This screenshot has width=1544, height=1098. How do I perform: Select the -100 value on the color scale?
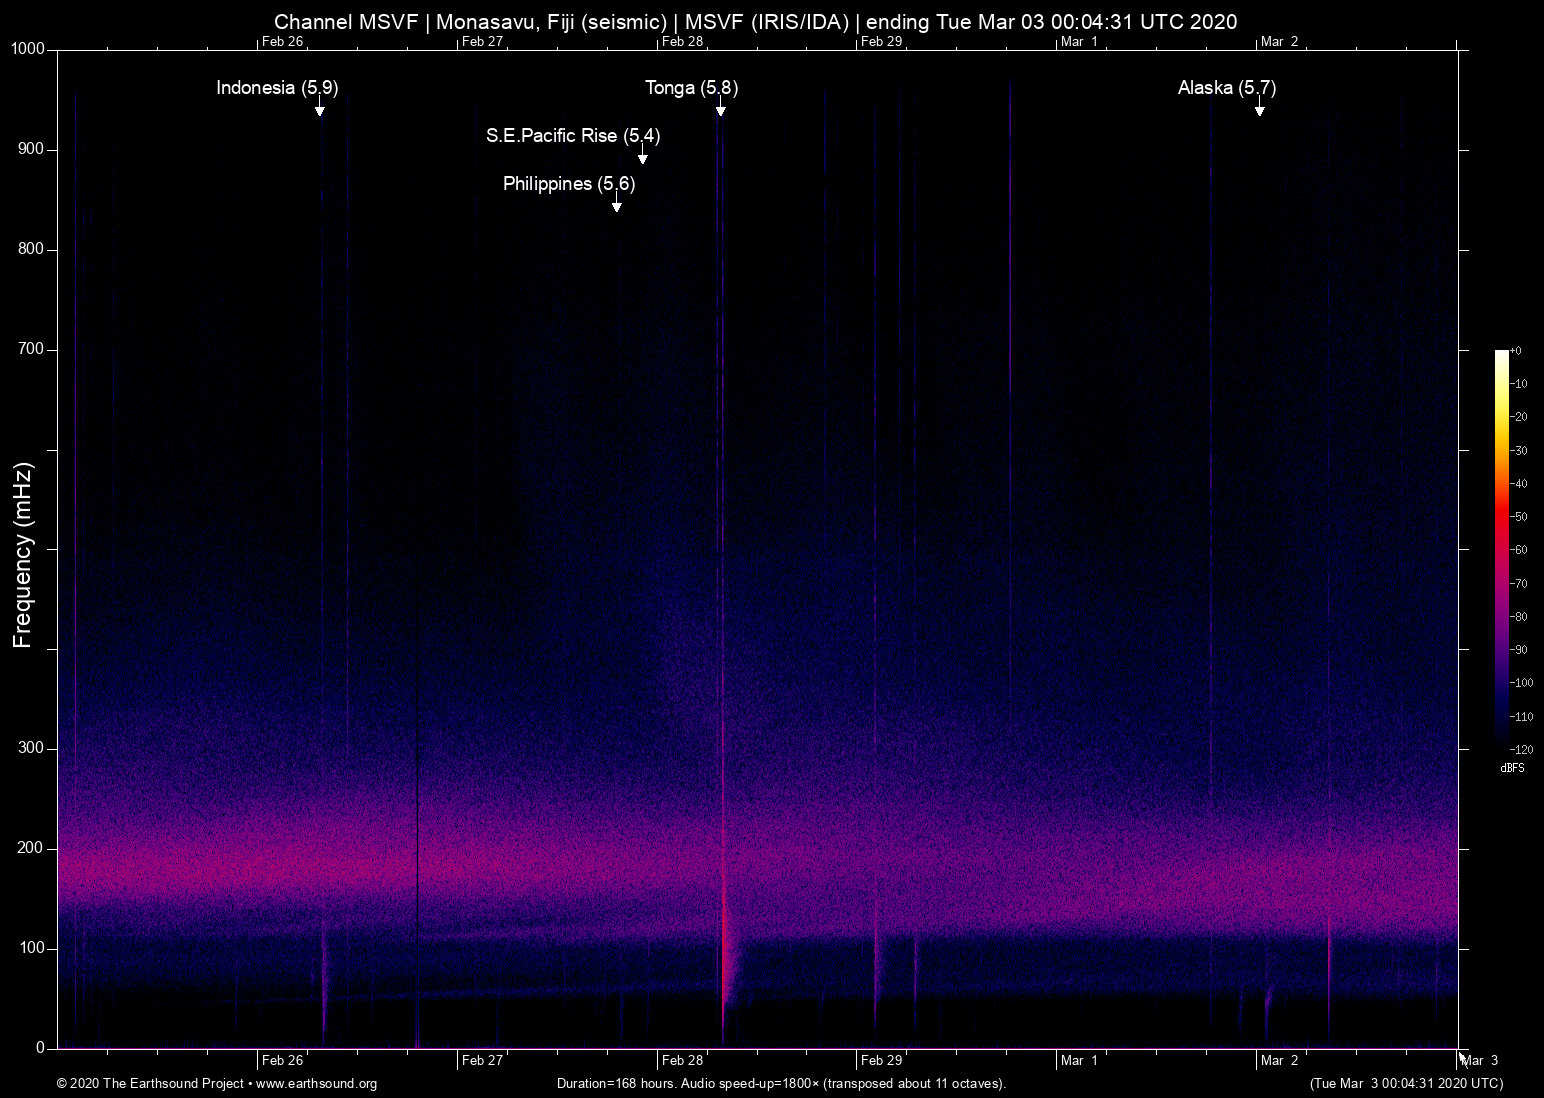pyautogui.click(x=1521, y=683)
